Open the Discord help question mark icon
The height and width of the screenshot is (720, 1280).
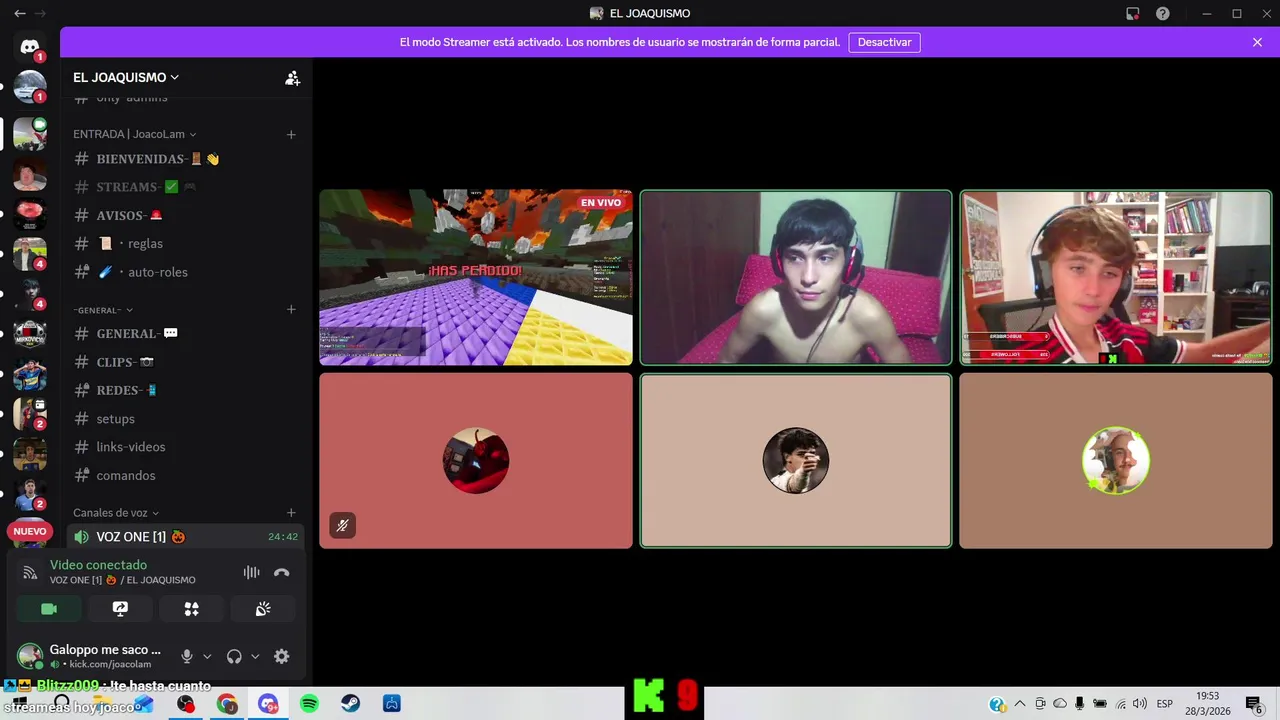coord(1163,14)
